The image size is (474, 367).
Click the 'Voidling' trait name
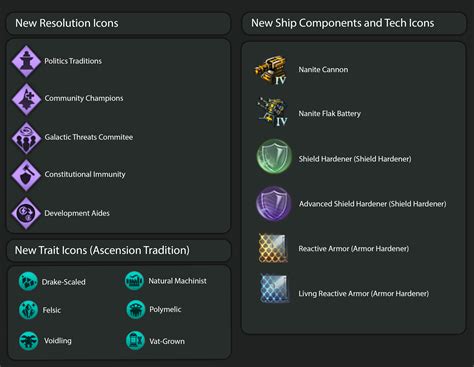click(x=58, y=341)
